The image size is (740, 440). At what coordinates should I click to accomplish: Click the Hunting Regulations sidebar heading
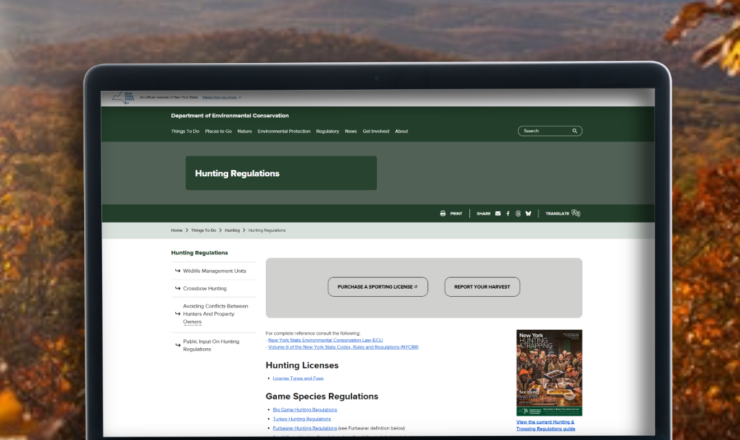pyautogui.click(x=199, y=253)
